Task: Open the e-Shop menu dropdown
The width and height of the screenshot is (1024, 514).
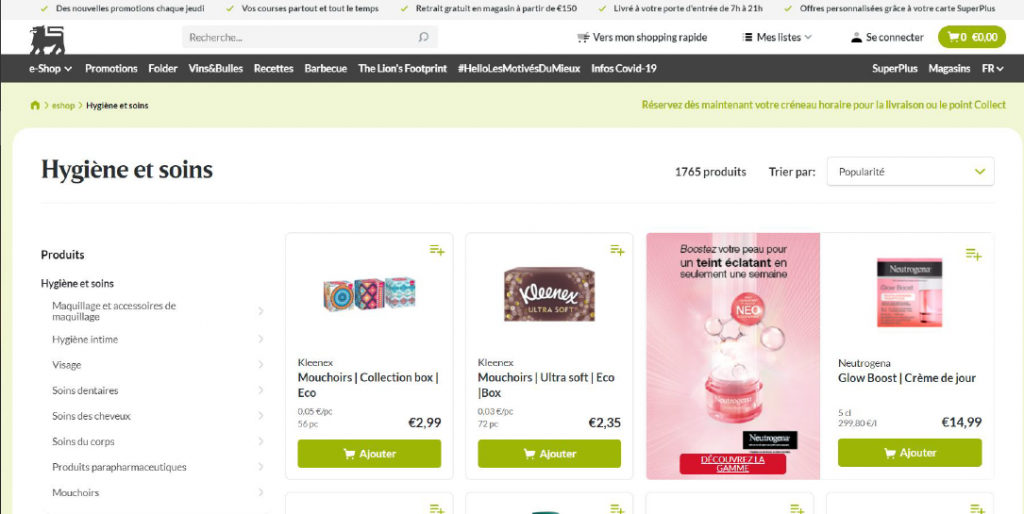Action: pos(50,69)
